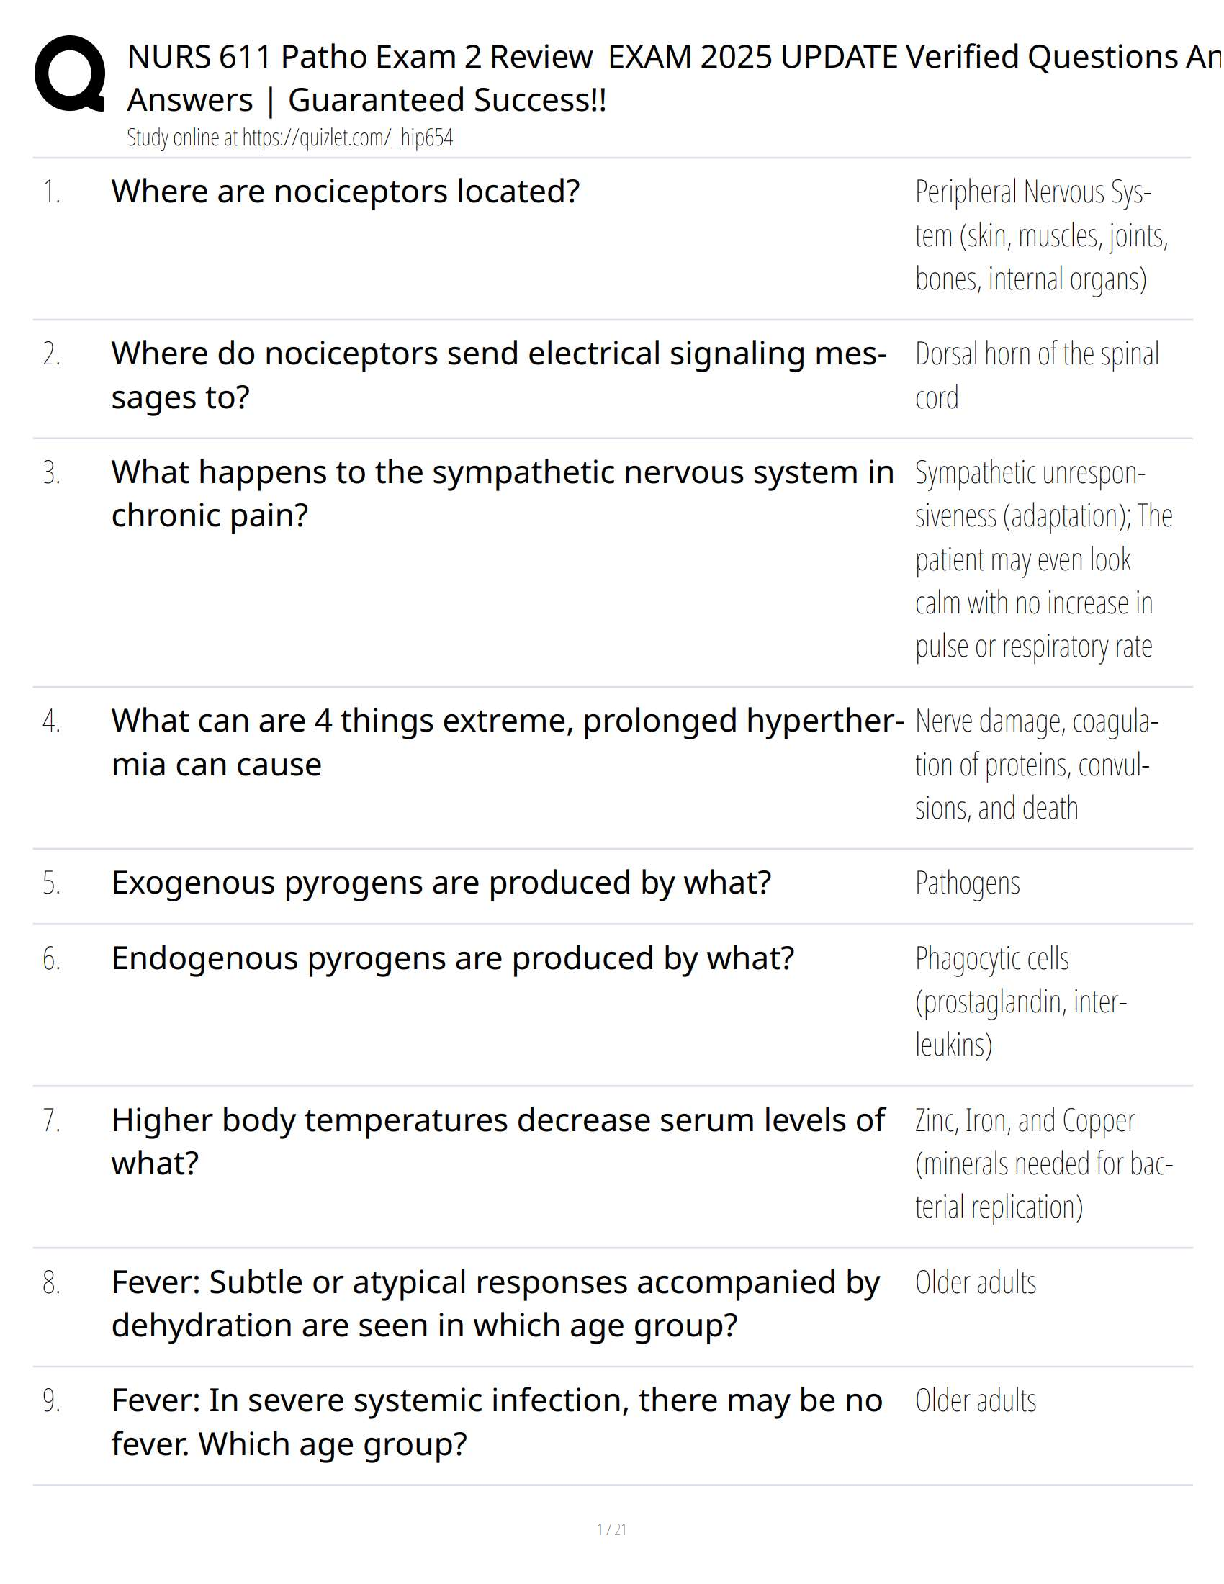Click the 'Nerve damage, coagulation' answer

pyautogui.click(x=1036, y=764)
